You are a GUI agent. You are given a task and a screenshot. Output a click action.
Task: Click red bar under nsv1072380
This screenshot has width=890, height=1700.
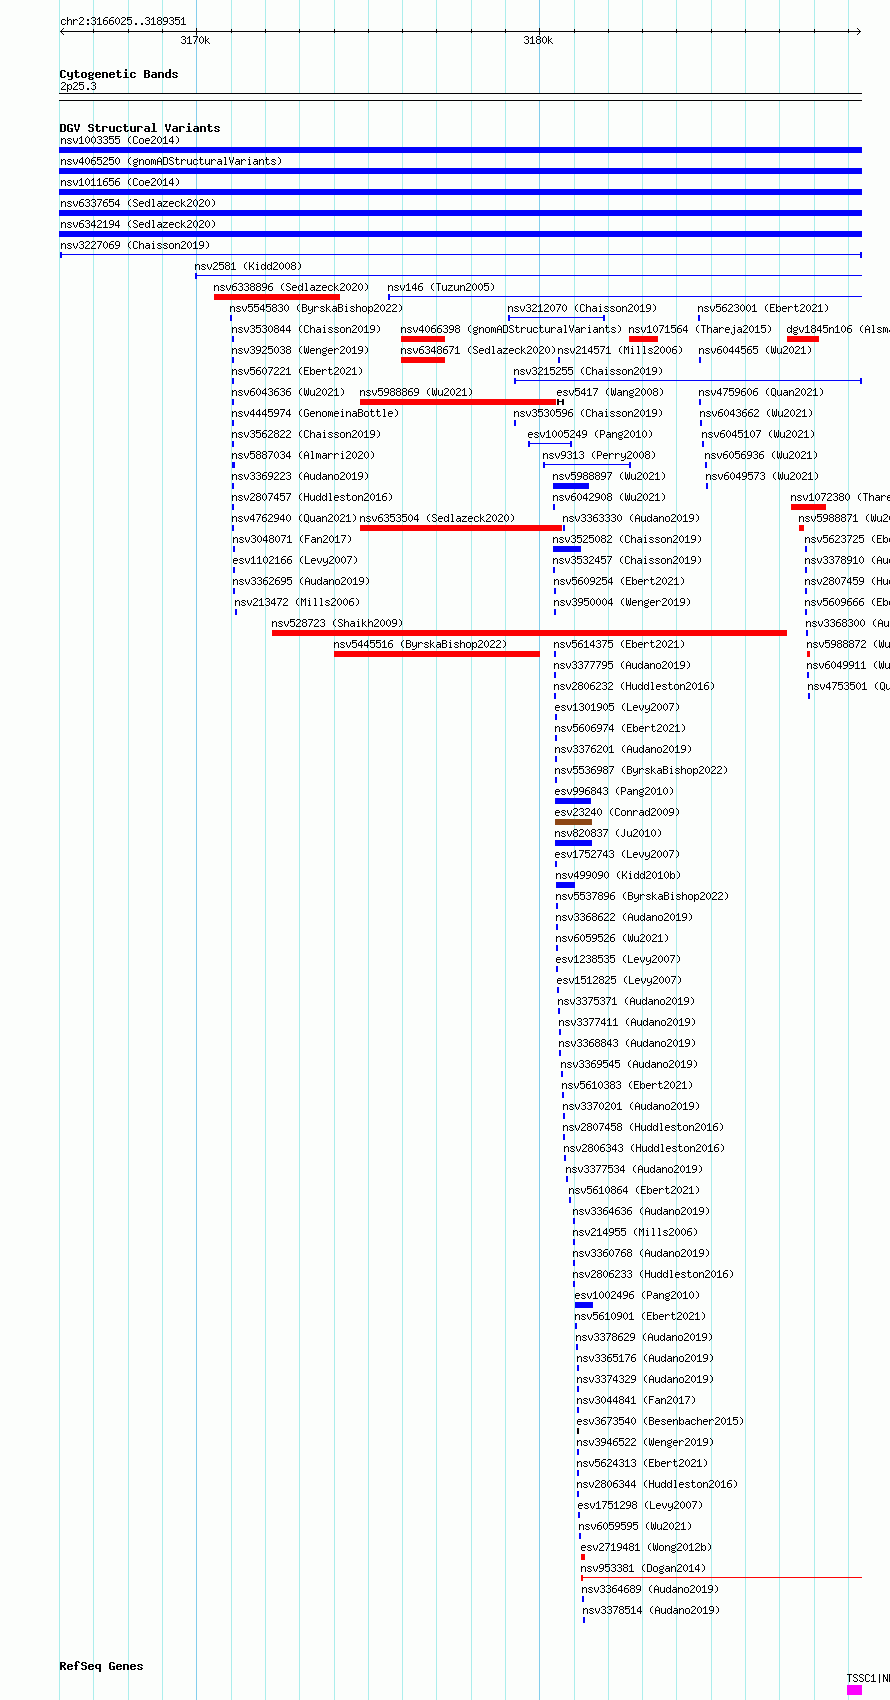coord(808,507)
